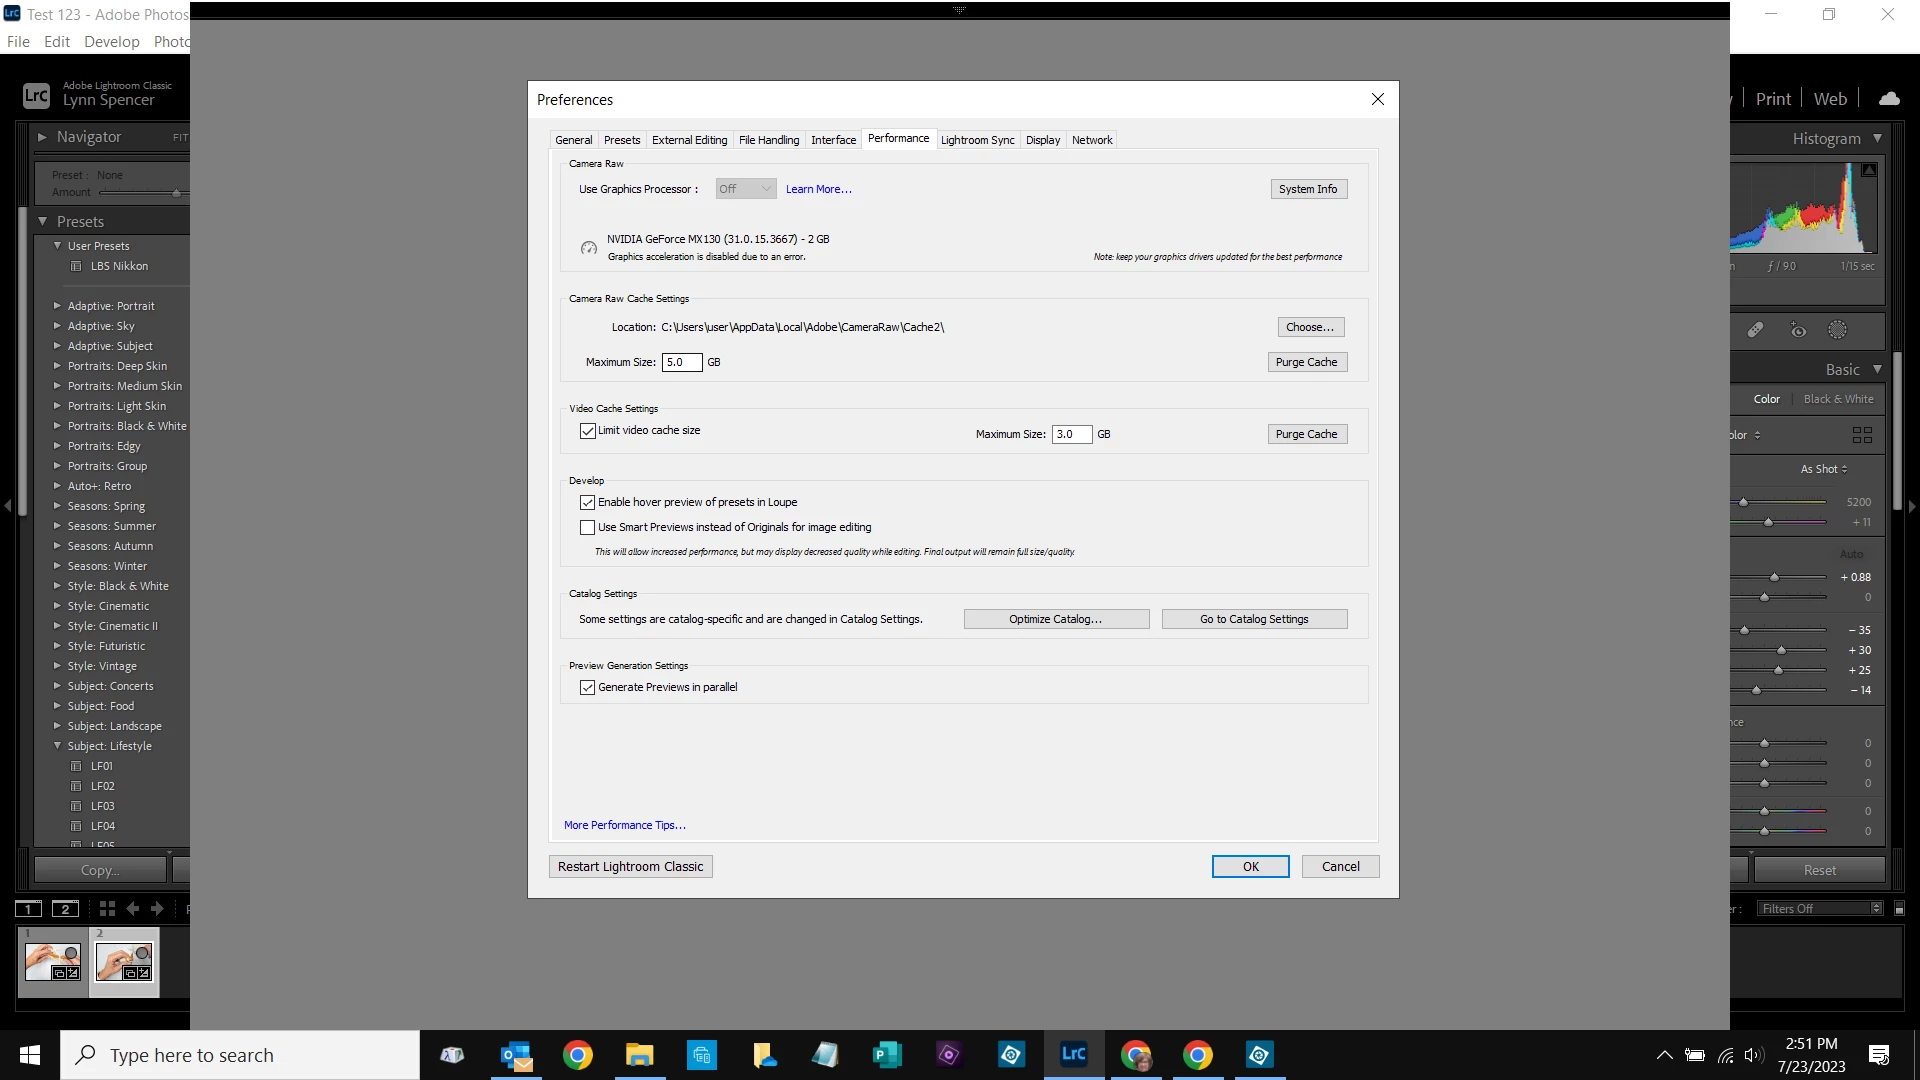
Task: Open the profile browser grid icon
Action: 1862,435
